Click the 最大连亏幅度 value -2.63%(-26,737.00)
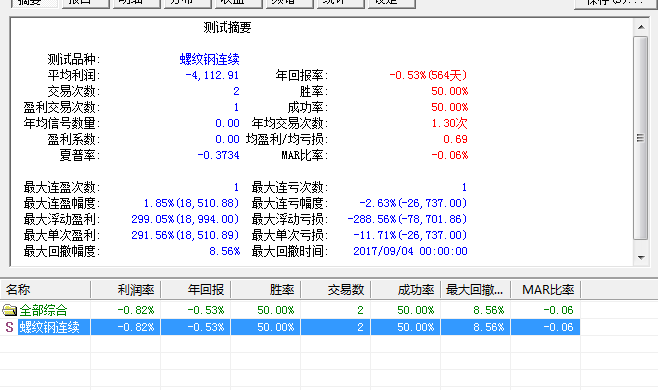The height and width of the screenshot is (390, 658). coord(413,203)
